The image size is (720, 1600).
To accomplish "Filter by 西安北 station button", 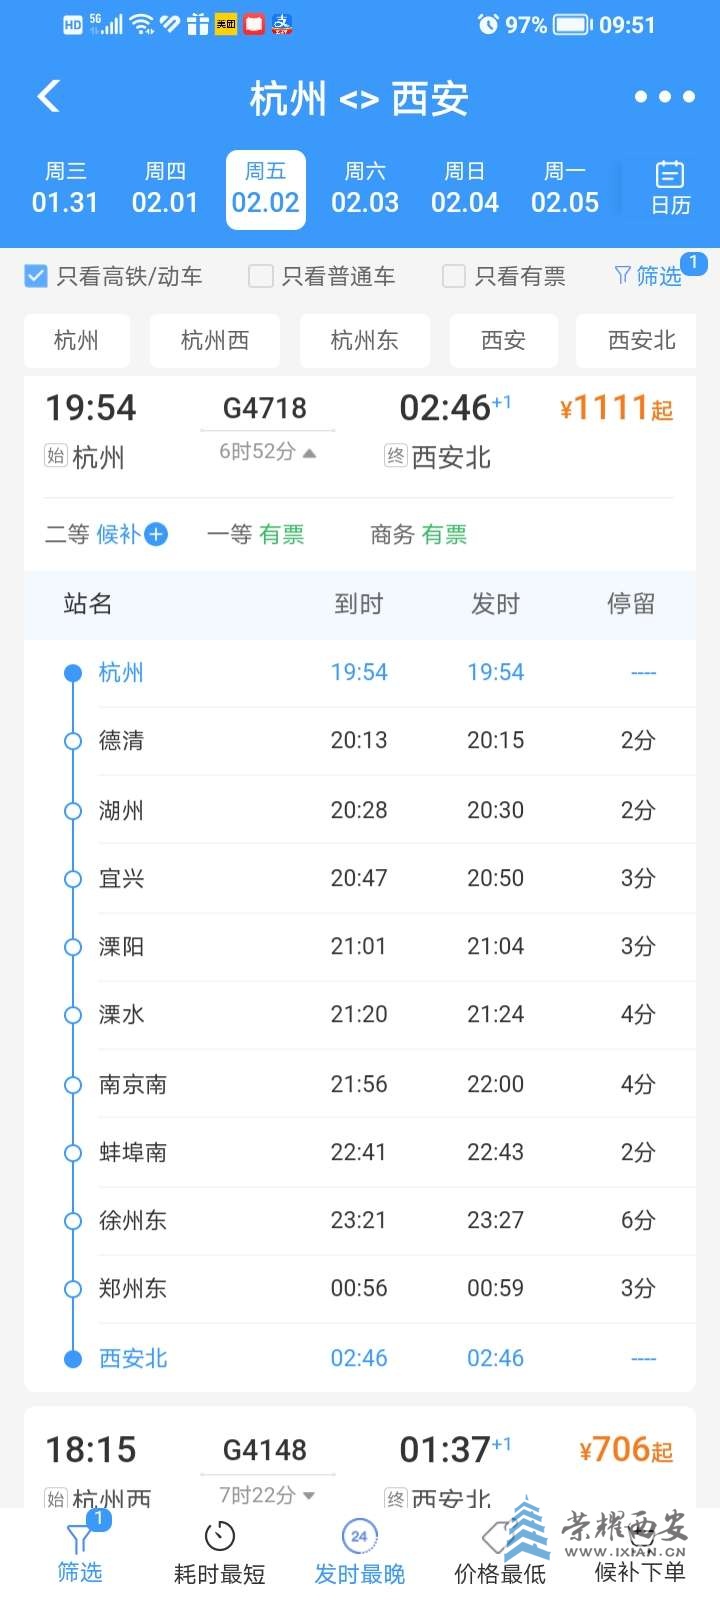I will coord(641,340).
